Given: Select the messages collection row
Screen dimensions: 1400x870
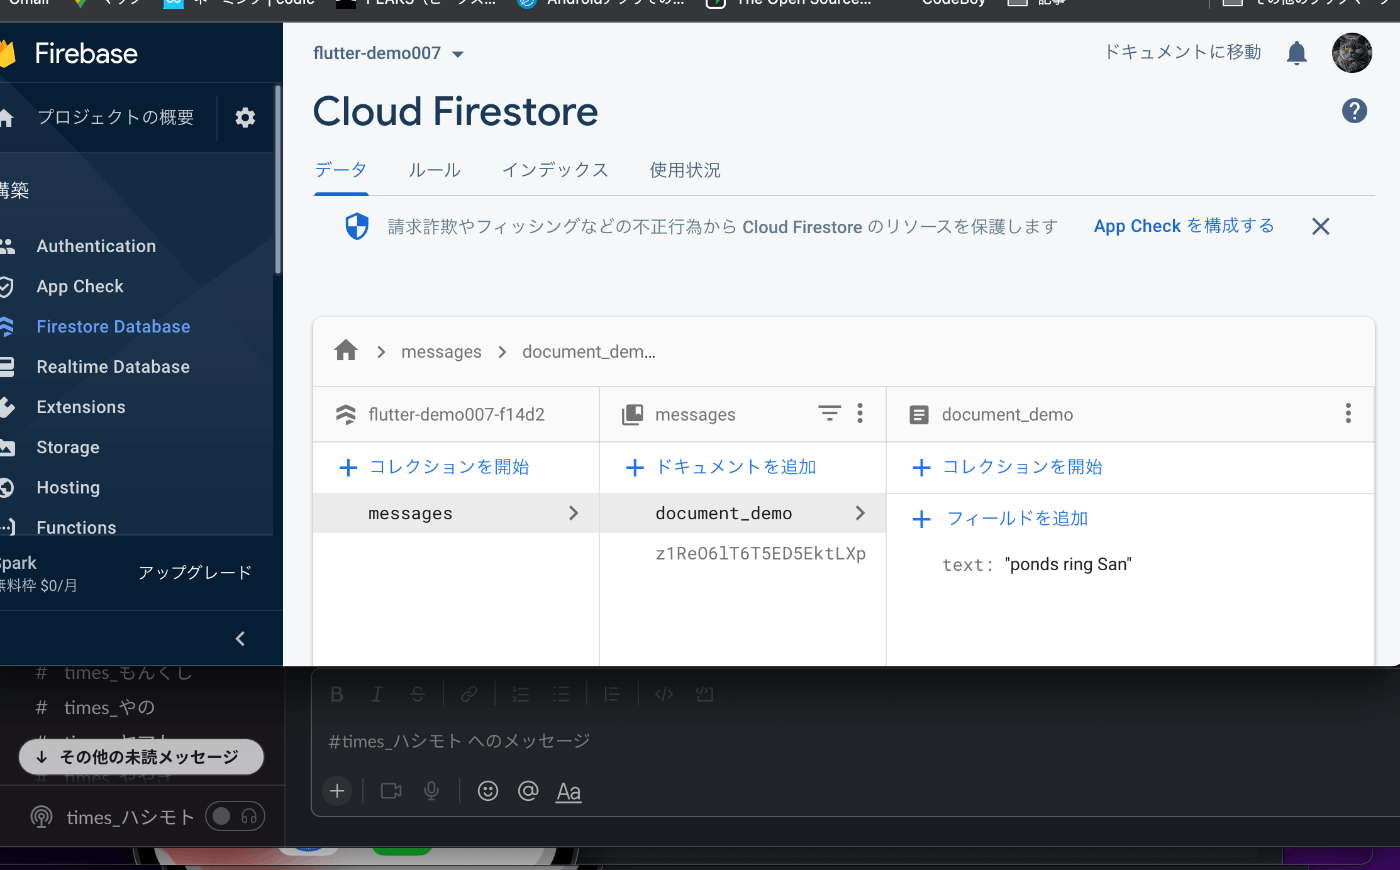Looking at the screenshot, I should tap(456, 513).
